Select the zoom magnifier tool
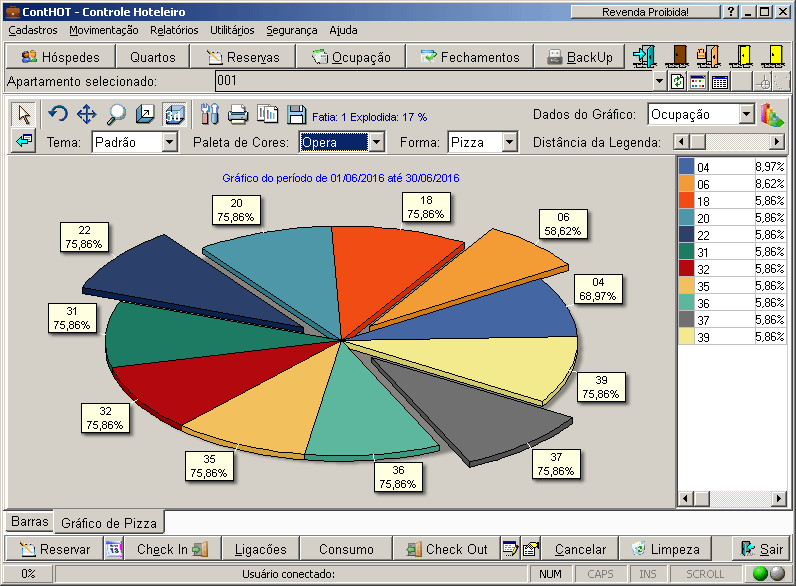This screenshot has width=796, height=586. pos(116,114)
